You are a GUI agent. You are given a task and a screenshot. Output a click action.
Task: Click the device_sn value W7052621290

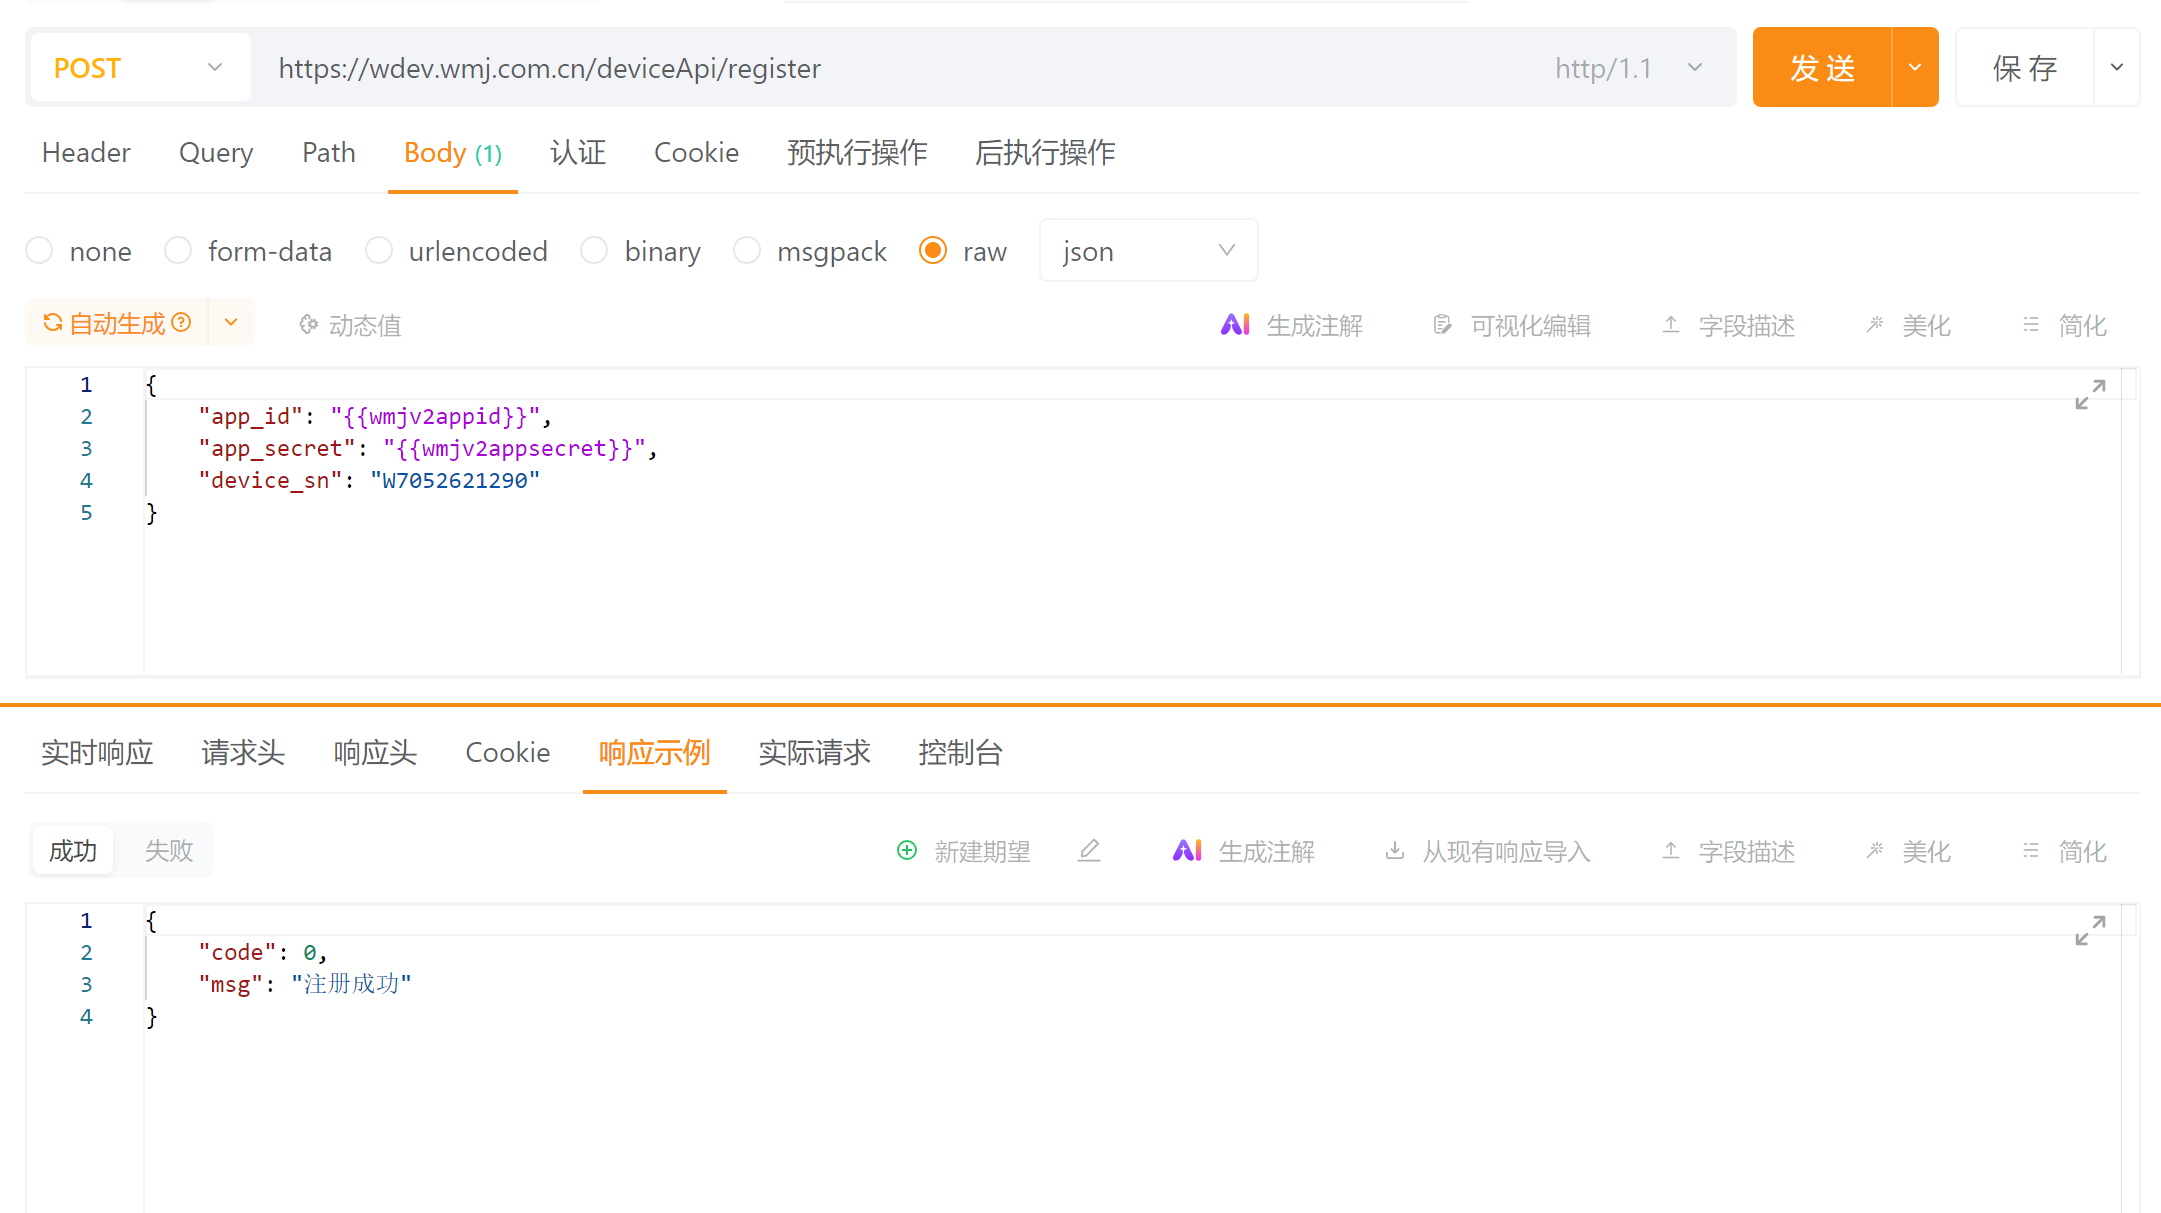click(455, 480)
